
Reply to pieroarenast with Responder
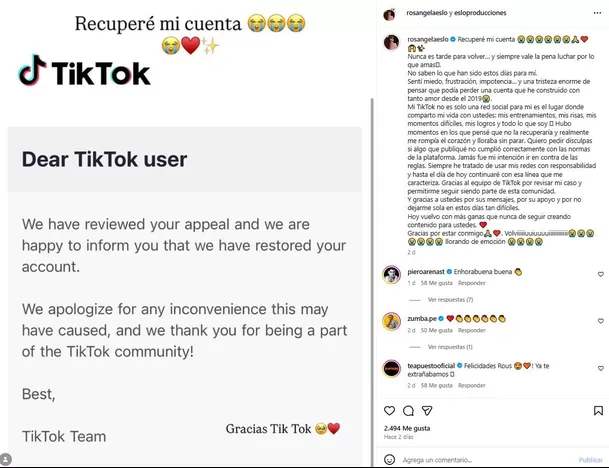pyautogui.click(x=472, y=283)
